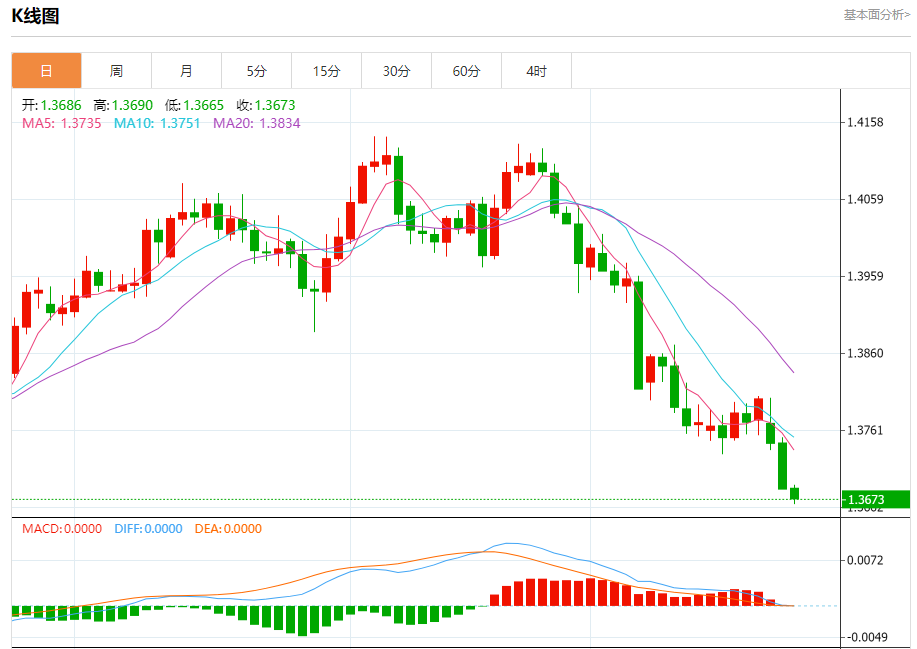Switch to the 月 monthly tab
The width and height of the screenshot is (917, 649).
(x=186, y=71)
